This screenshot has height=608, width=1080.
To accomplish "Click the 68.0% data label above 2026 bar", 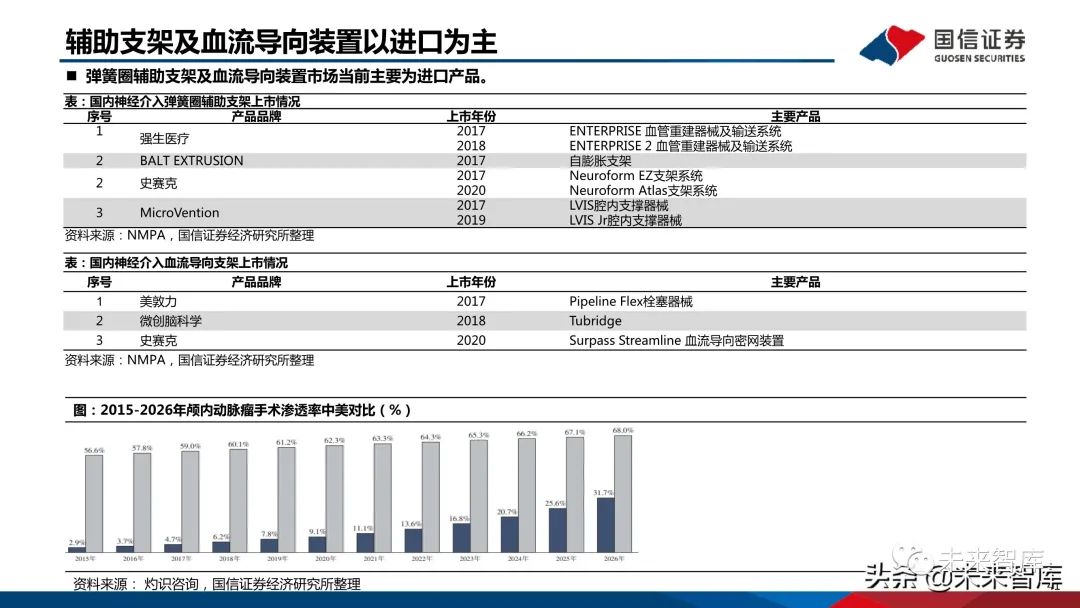I will coord(623,430).
